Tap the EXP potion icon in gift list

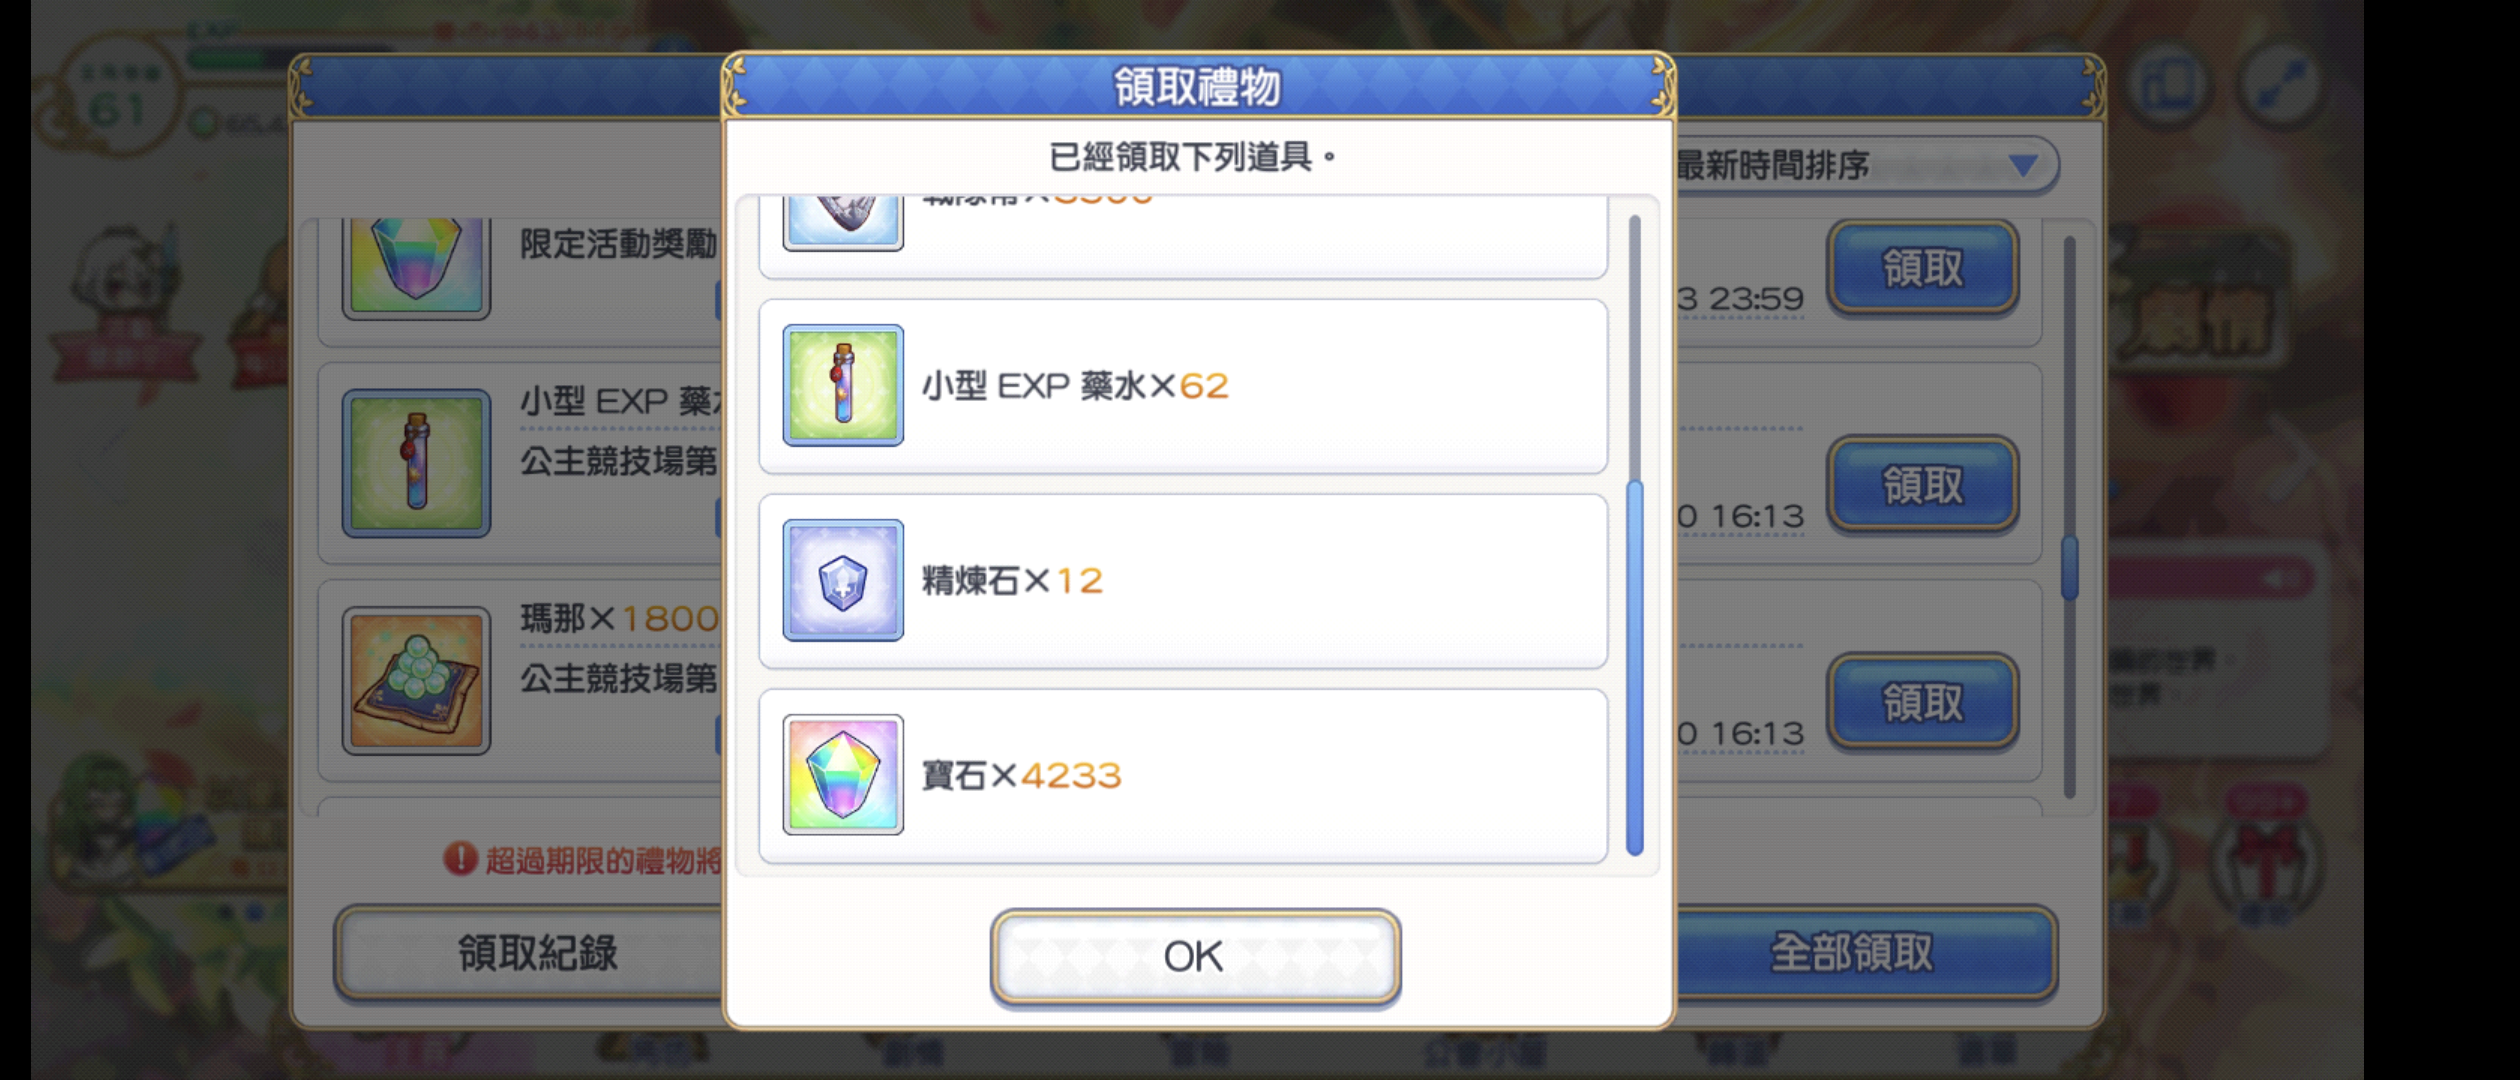click(x=416, y=463)
